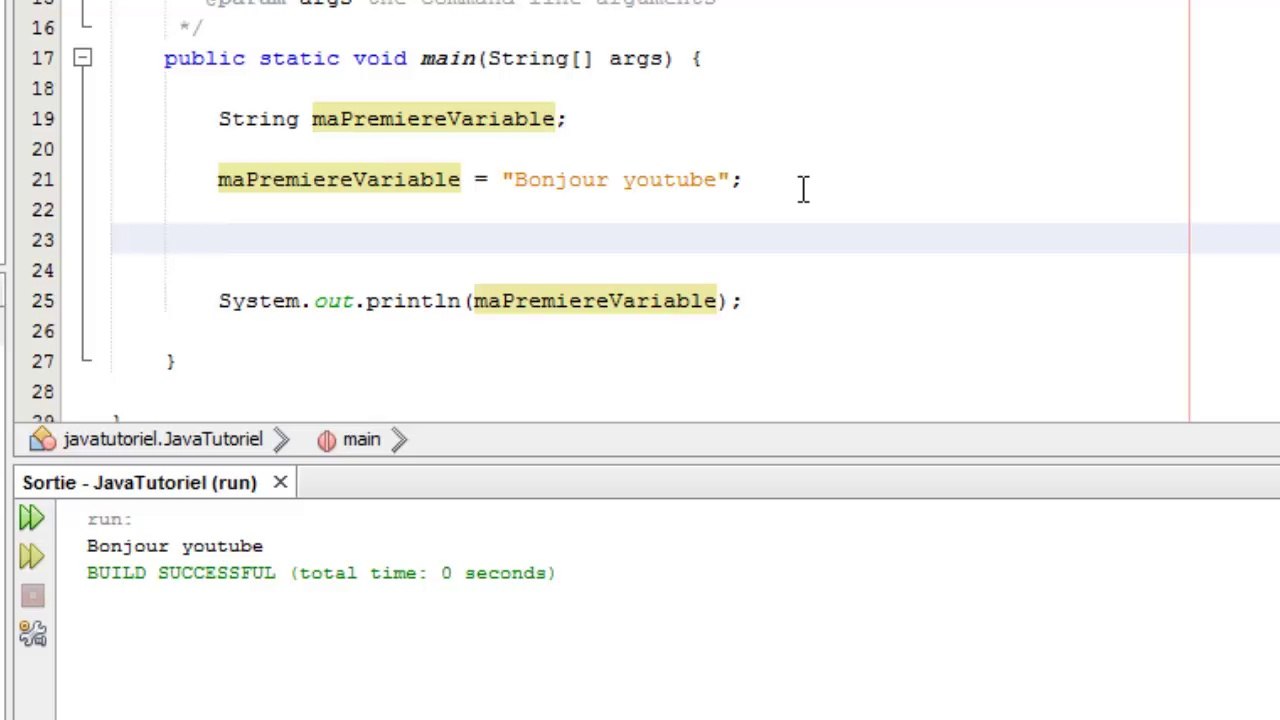
Task: Click the run: line in output
Action: (x=109, y=519)
